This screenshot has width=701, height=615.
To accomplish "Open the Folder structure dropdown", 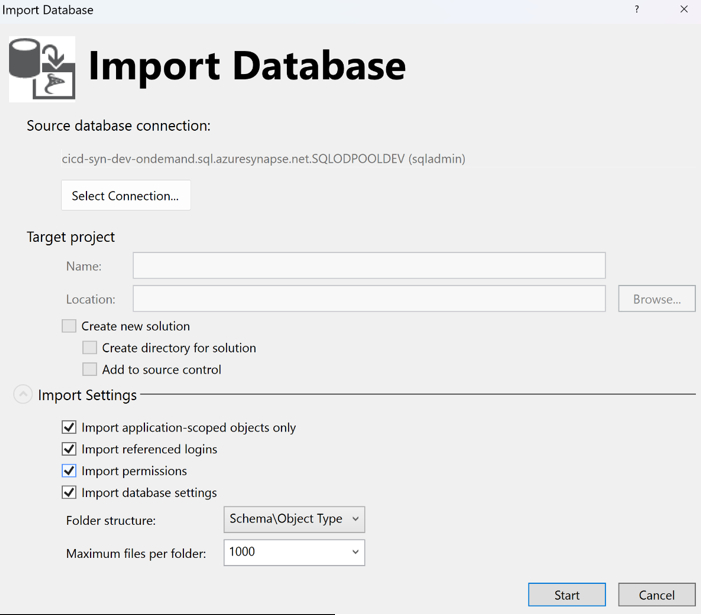I will coord(294,519).
